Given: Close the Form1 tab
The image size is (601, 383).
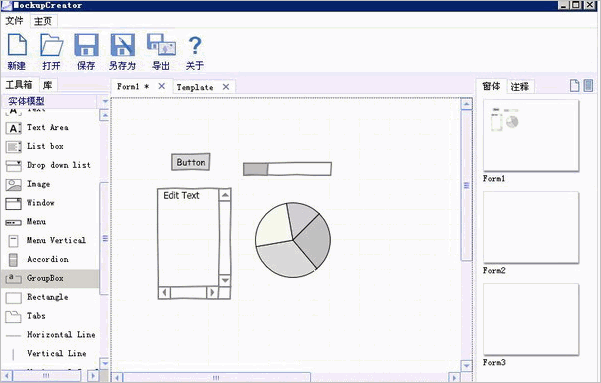Looking at the screenshot, I should coord(162,86).
